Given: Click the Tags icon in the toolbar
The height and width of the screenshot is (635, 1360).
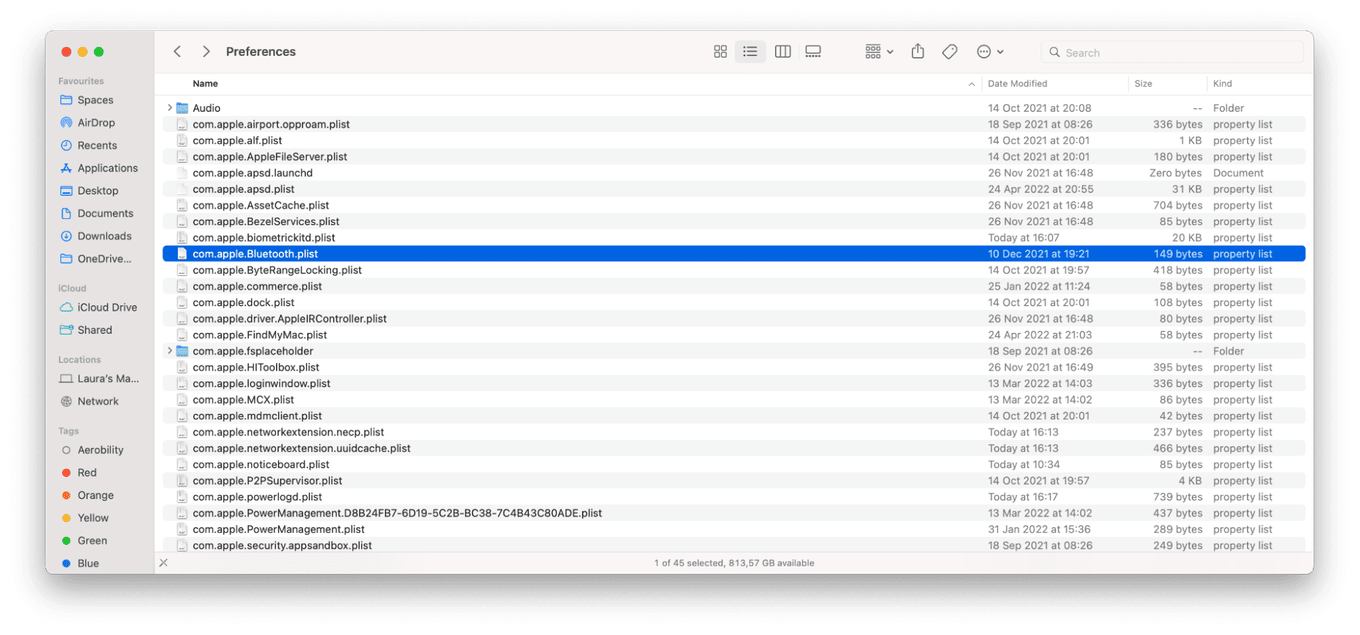Looking at the screenshot, I should click(x=949, y=51).
